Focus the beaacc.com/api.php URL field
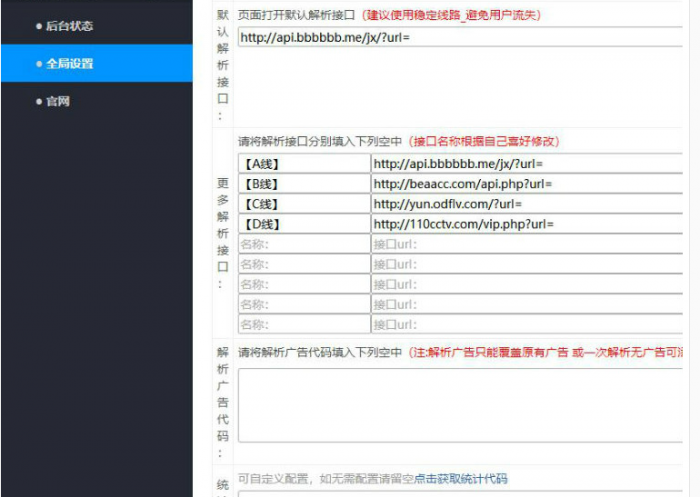Screen dimensions: 700x497 click(x=527, y=184)
